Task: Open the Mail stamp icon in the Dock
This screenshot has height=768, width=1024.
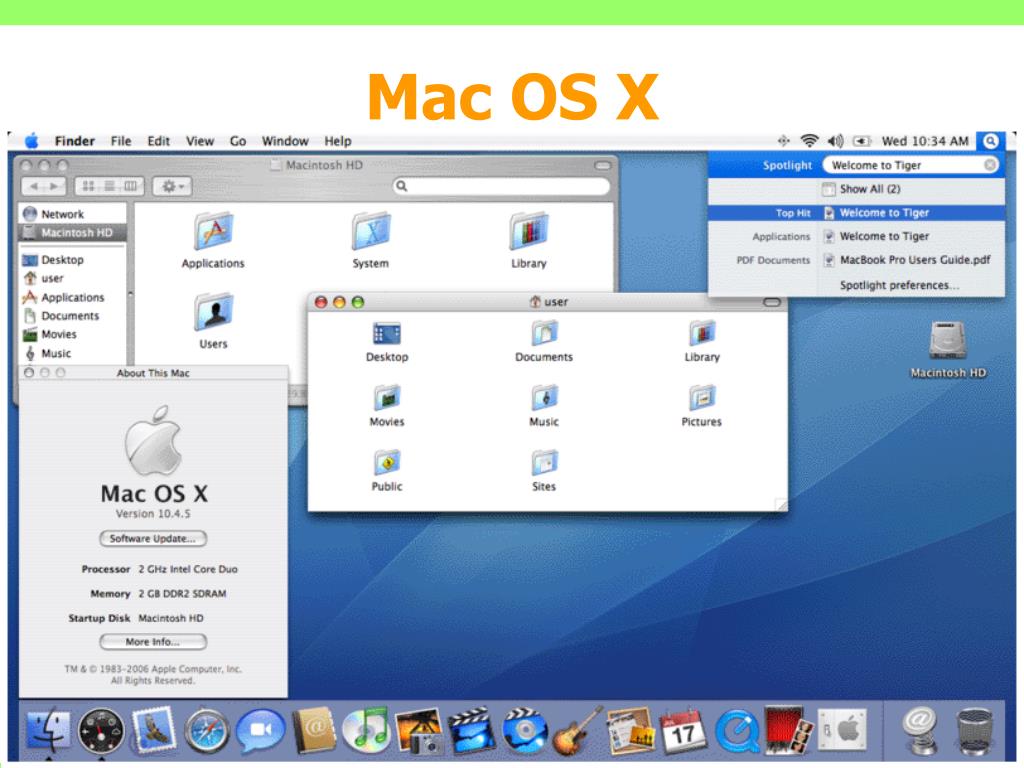Action: [153, 729]
